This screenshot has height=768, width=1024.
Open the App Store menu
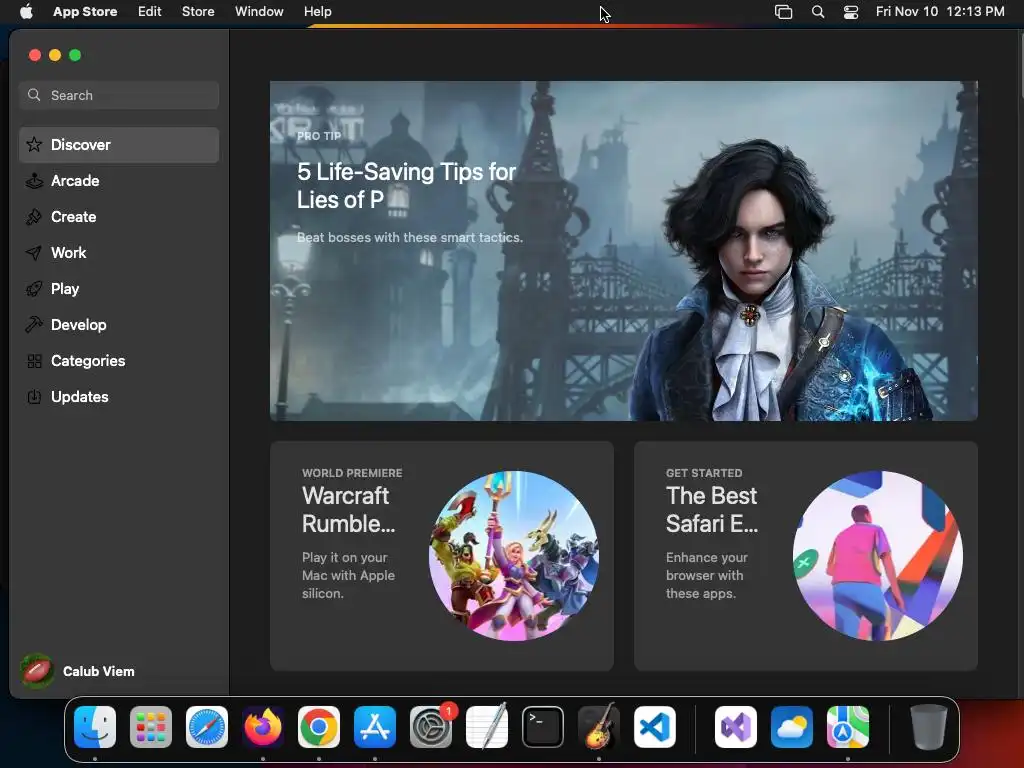coord(85,11)
